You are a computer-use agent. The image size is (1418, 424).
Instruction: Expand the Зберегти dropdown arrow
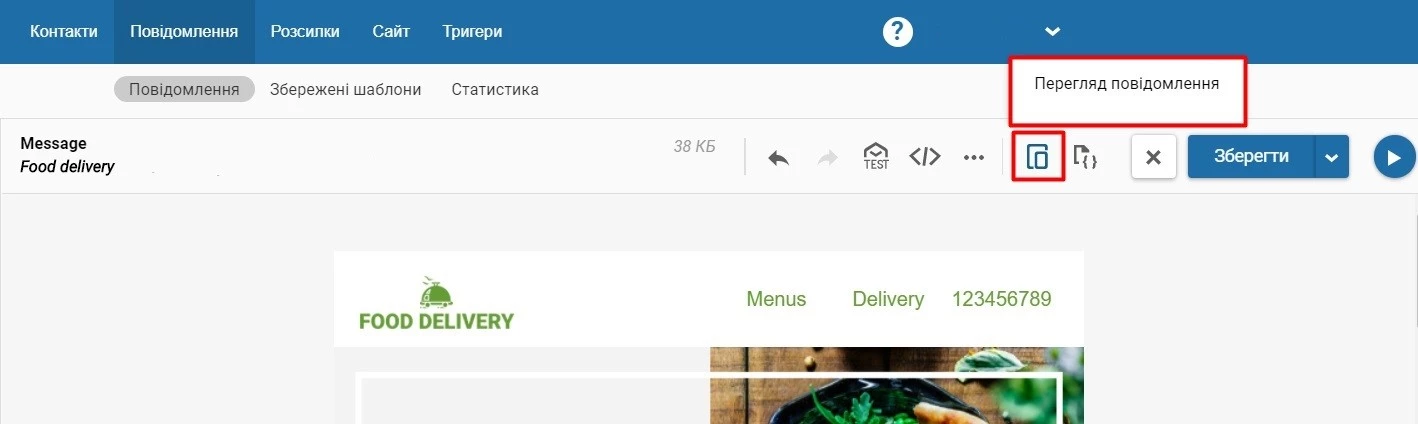tap(1331, 157)
